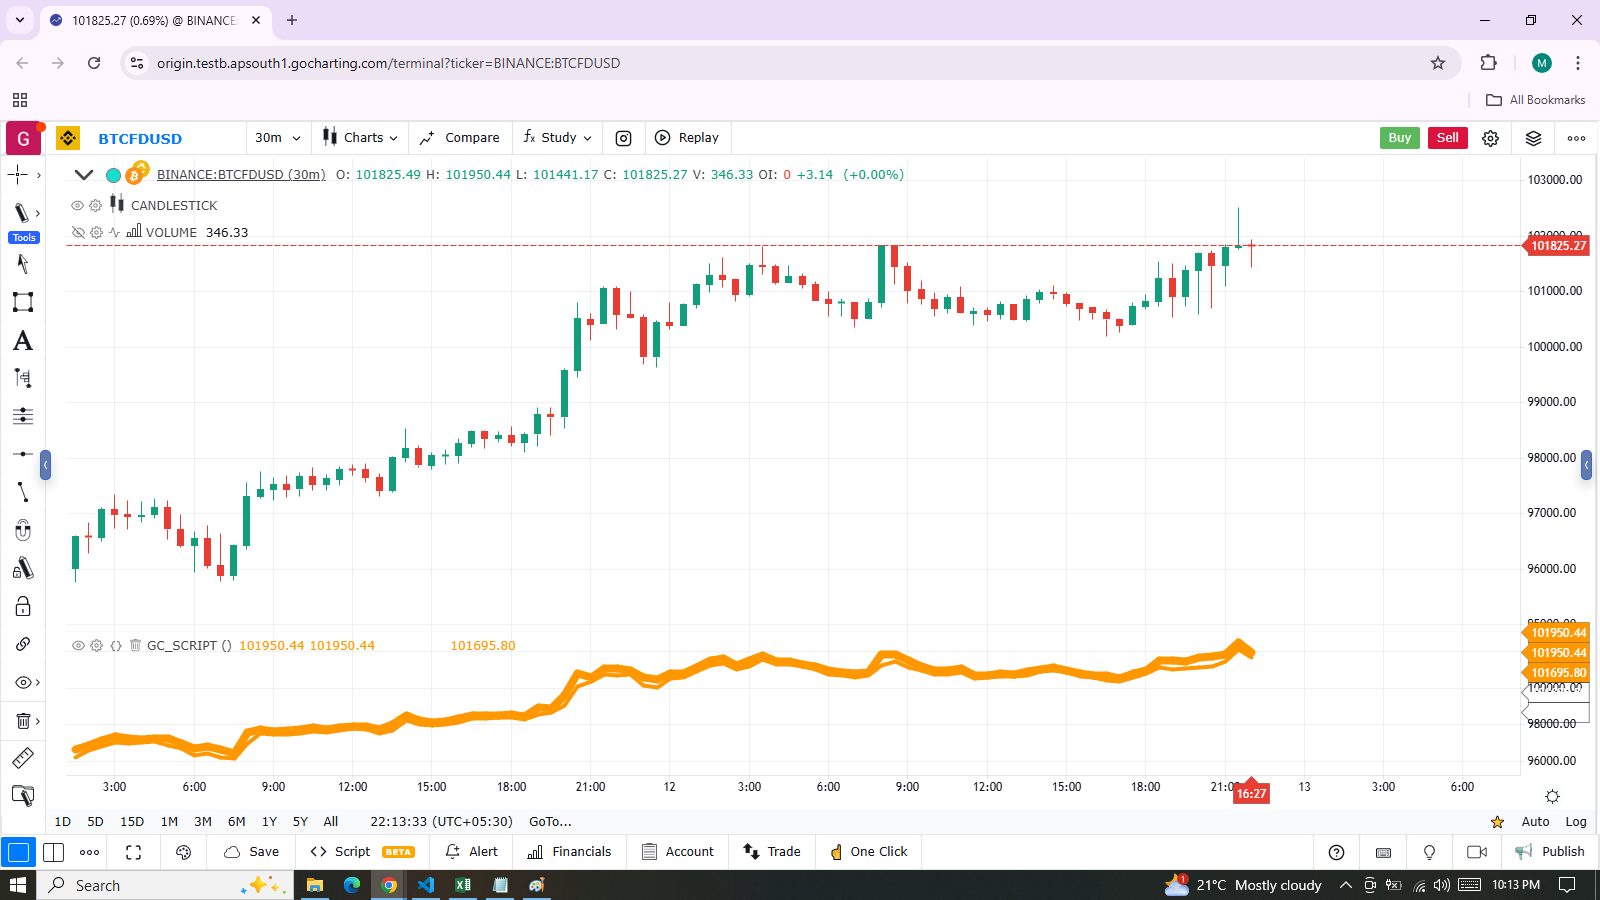Expand the Charts type dropdown
Image resolution: width=1600 pixels, height=900 pixels.
coord(360,138)
